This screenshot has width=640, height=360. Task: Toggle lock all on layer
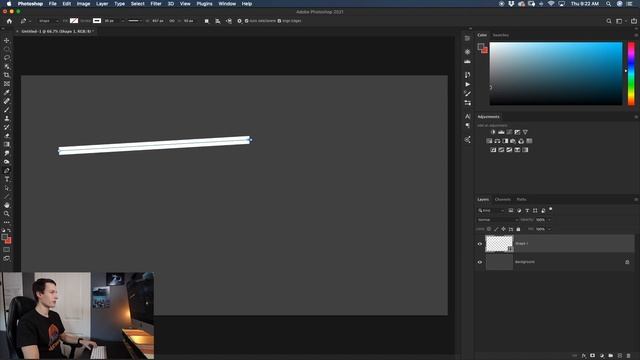click(x=518, y=229)
